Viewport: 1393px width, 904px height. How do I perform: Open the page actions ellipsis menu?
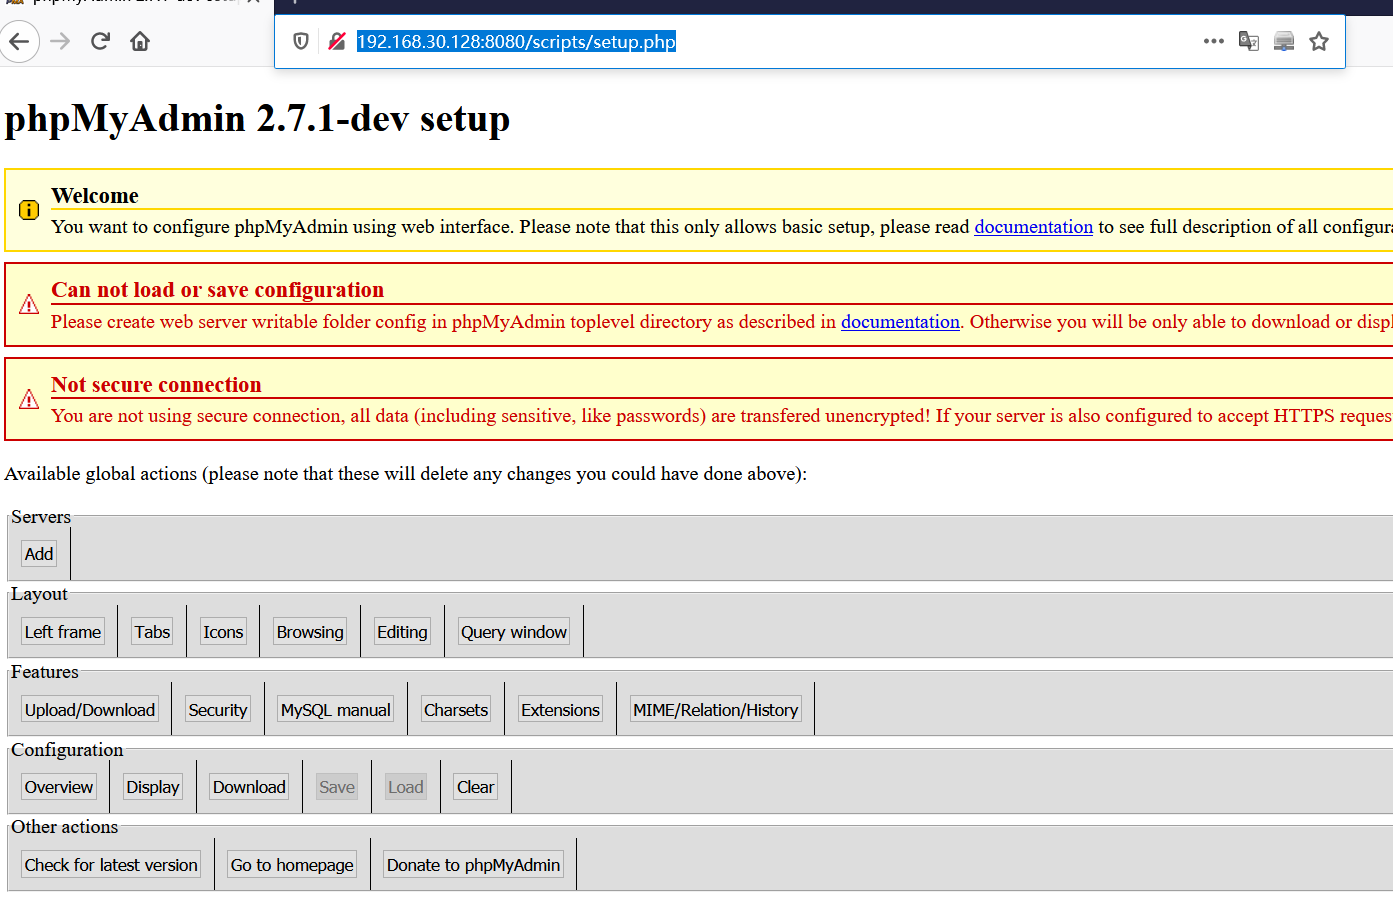[1213, 41]
